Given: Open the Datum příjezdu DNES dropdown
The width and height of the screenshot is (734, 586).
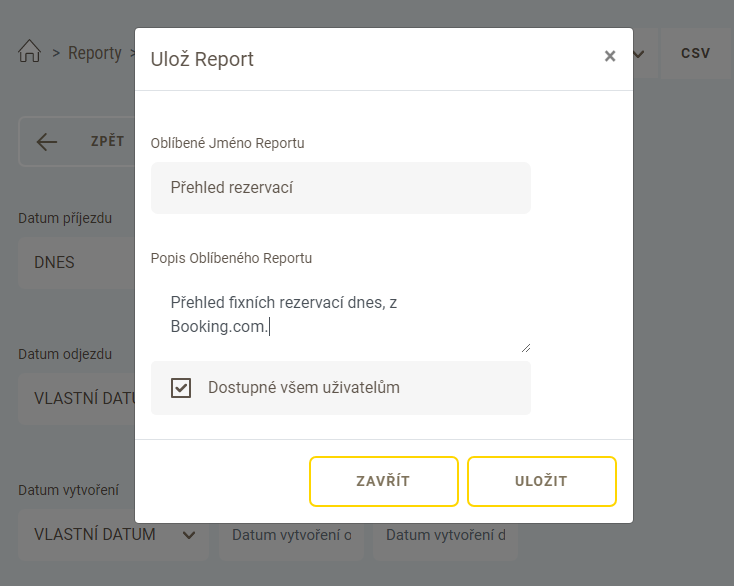Looking at the screenshot, I should tap(77, 263).
